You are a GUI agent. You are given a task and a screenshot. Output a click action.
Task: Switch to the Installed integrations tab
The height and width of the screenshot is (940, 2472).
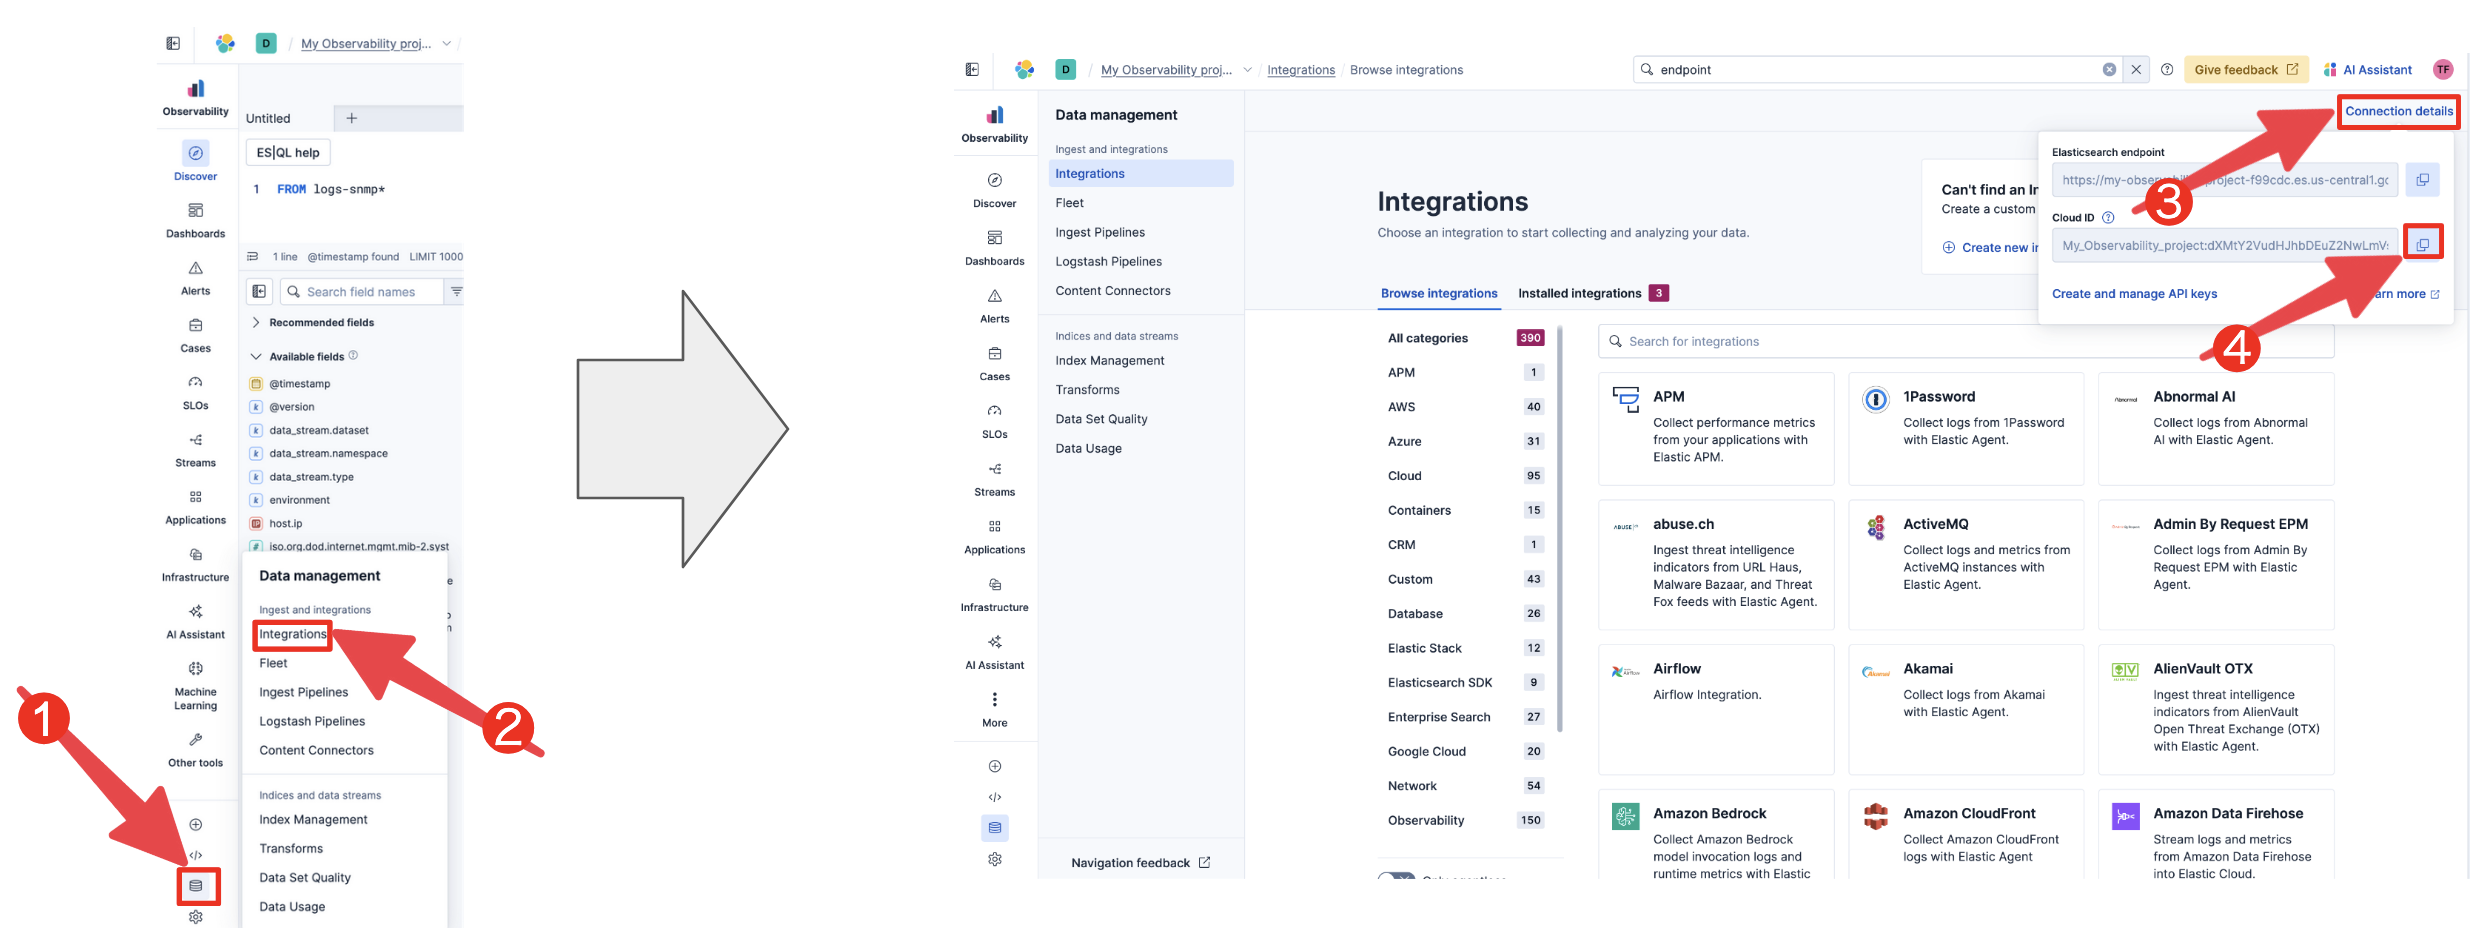coord(1593,293)
